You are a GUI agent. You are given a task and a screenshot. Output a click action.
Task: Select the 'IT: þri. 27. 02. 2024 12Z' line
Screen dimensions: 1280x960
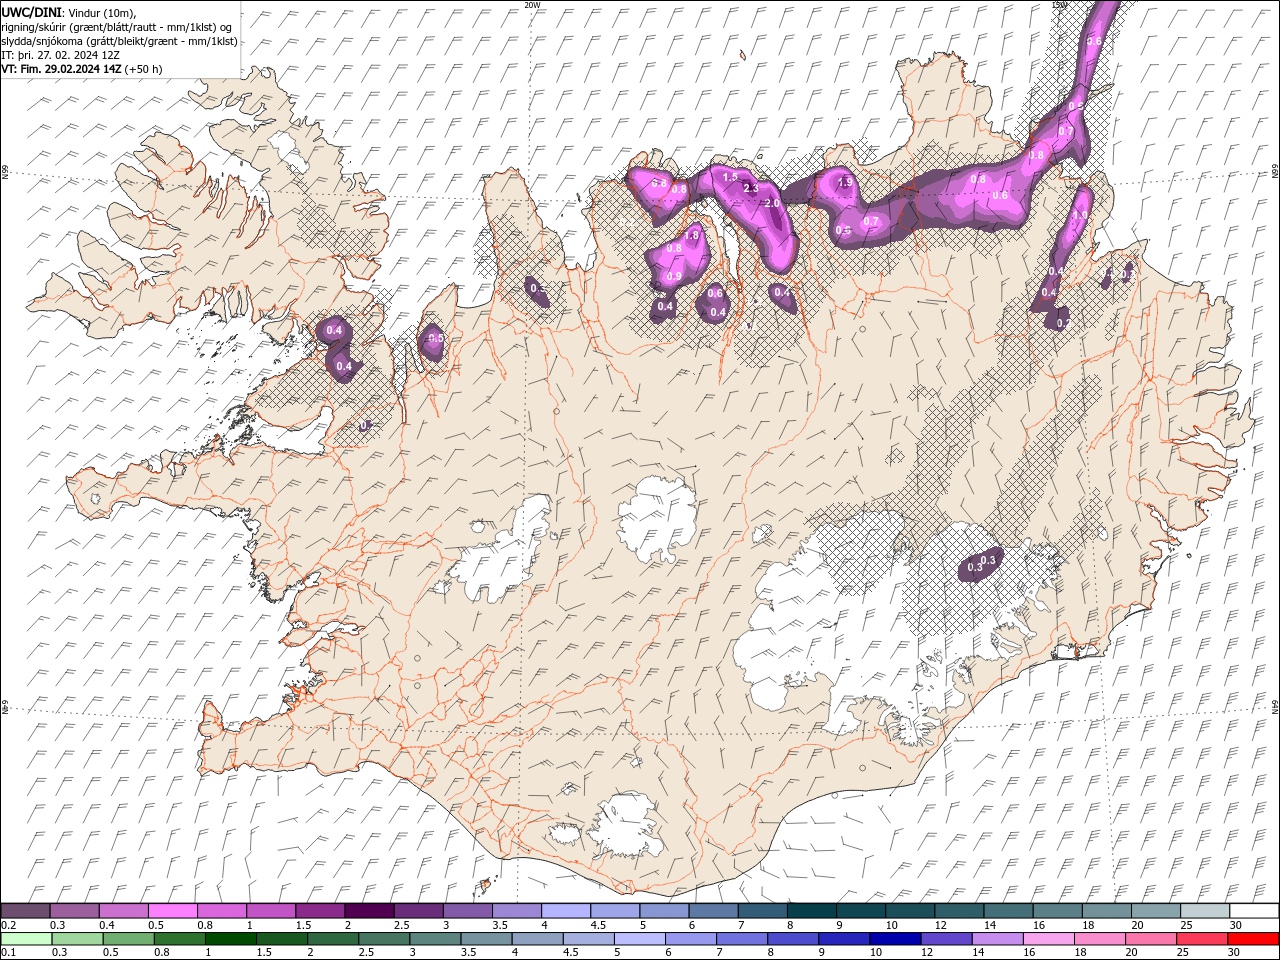tap(61, 55)
